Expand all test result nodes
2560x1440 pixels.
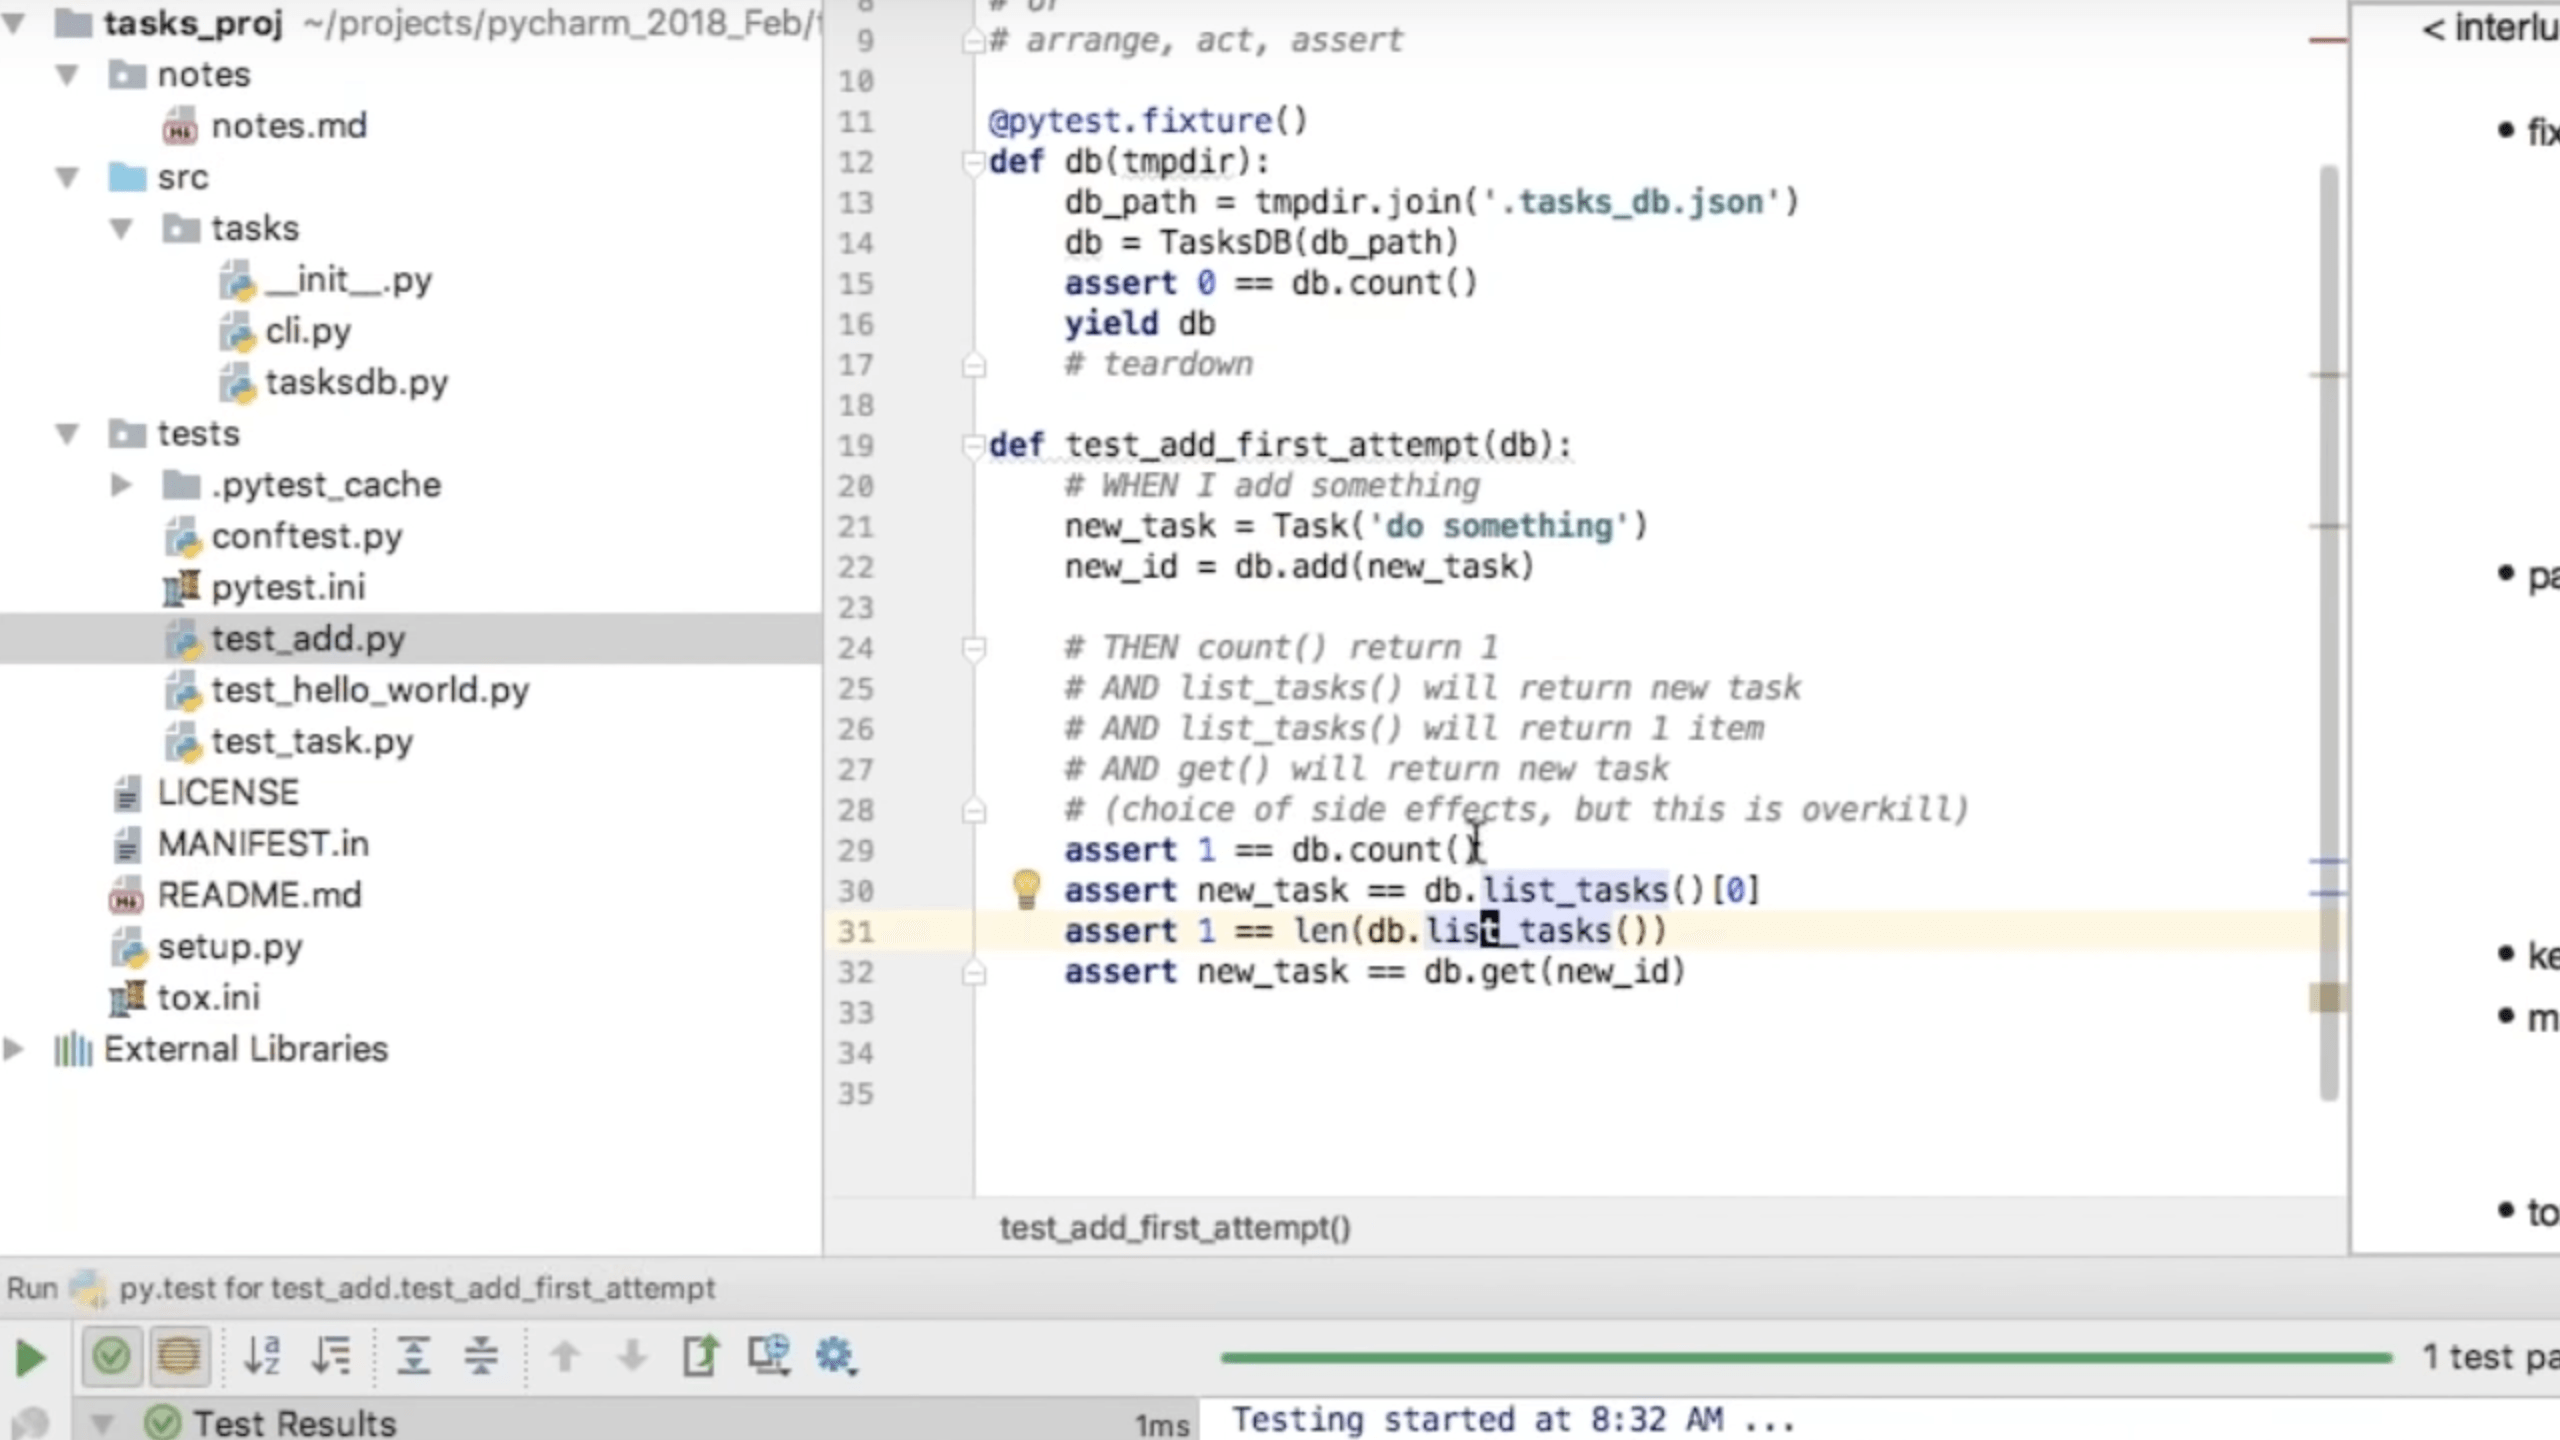pyautogui.click(x=413, y=1356)
